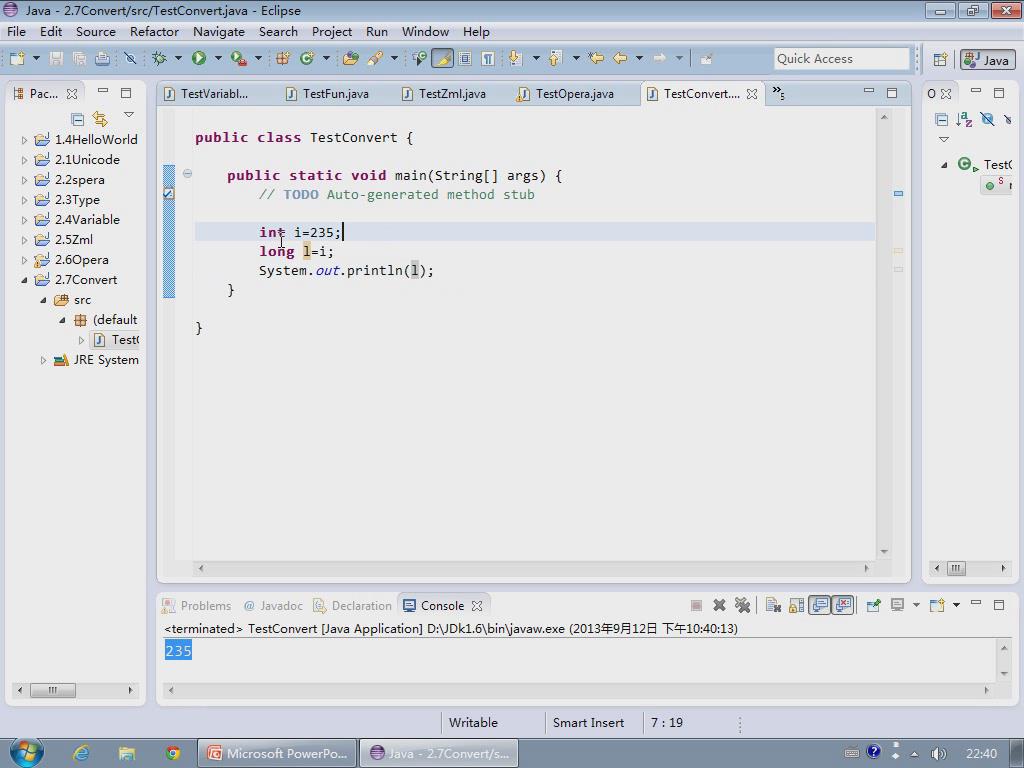This screenshot has height=768, width=1024.
Task: Toggle Hide Fields in Outline view
Action: pos(987,119)
